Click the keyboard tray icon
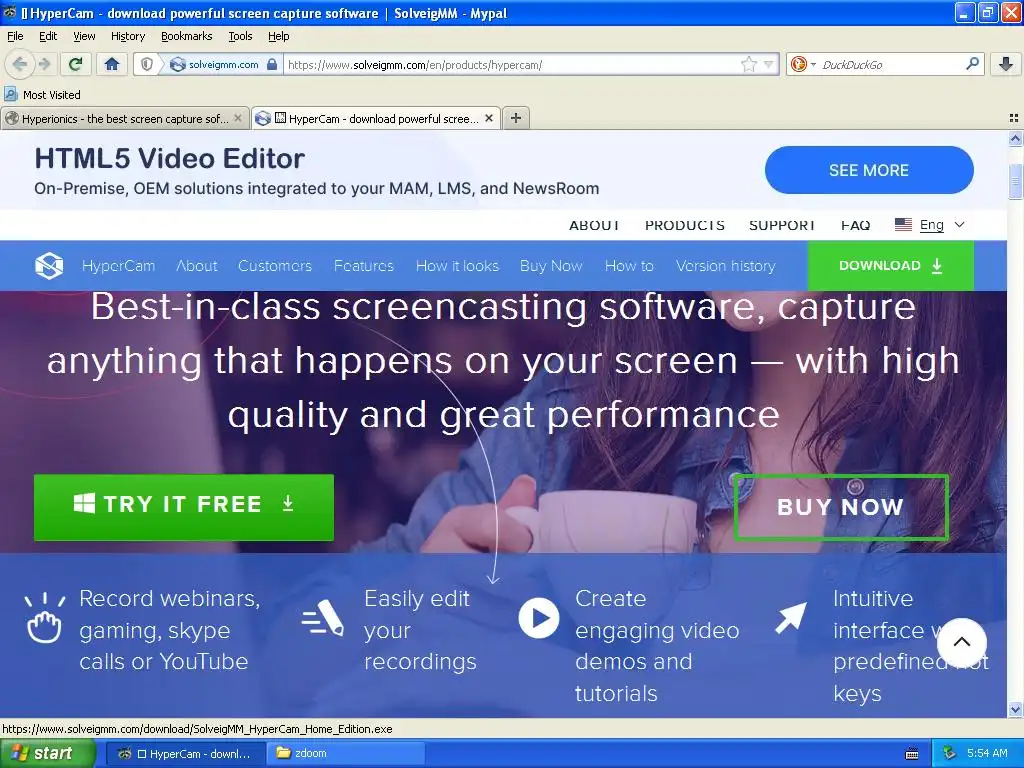The width and height of the screenshot is (1024, 768). [x=912, y=754]
